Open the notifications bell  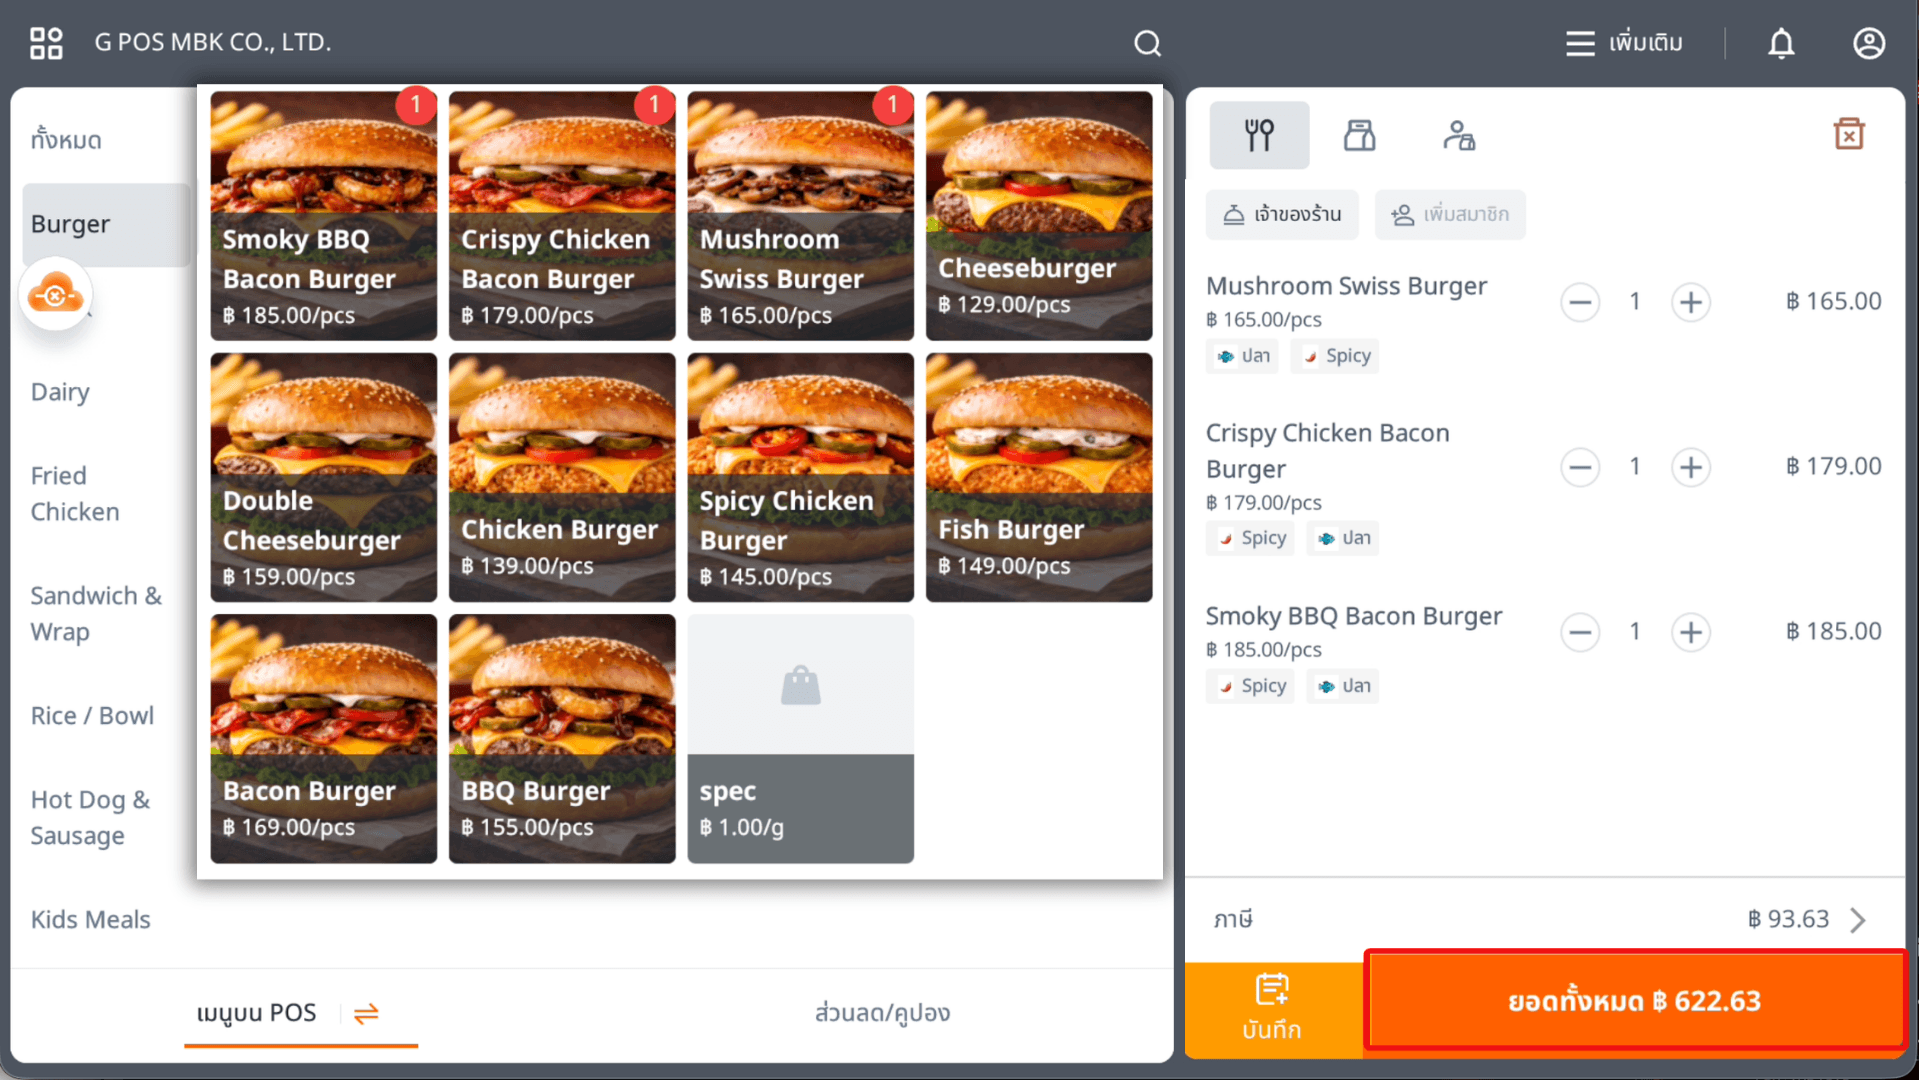pos(1781,43)
